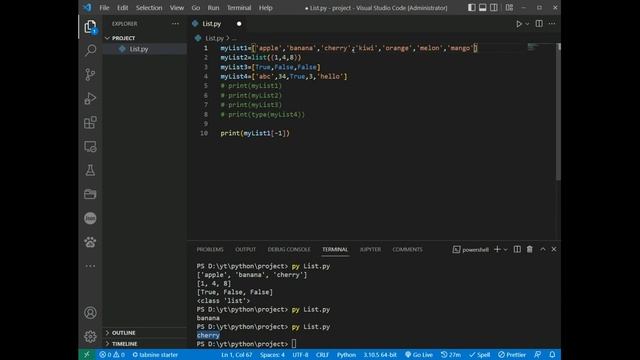The image size is (640, 360).
Task: Open the Explorer view in activity bar
Action: click(90, 27)
